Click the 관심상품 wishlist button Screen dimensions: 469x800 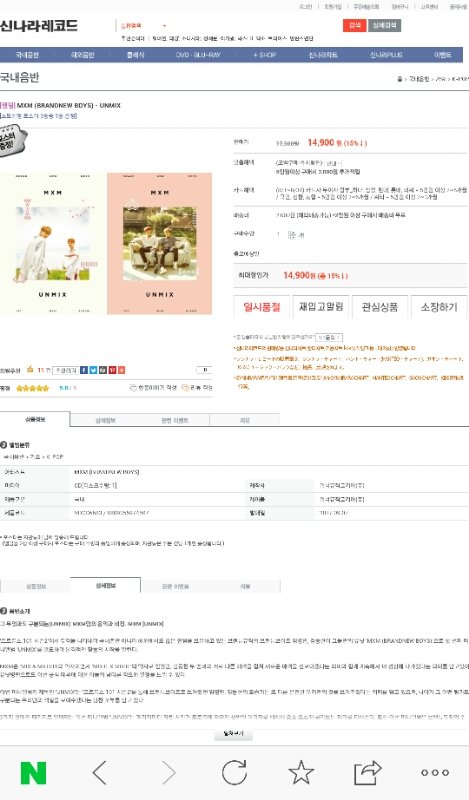click(x=379, y=307)
